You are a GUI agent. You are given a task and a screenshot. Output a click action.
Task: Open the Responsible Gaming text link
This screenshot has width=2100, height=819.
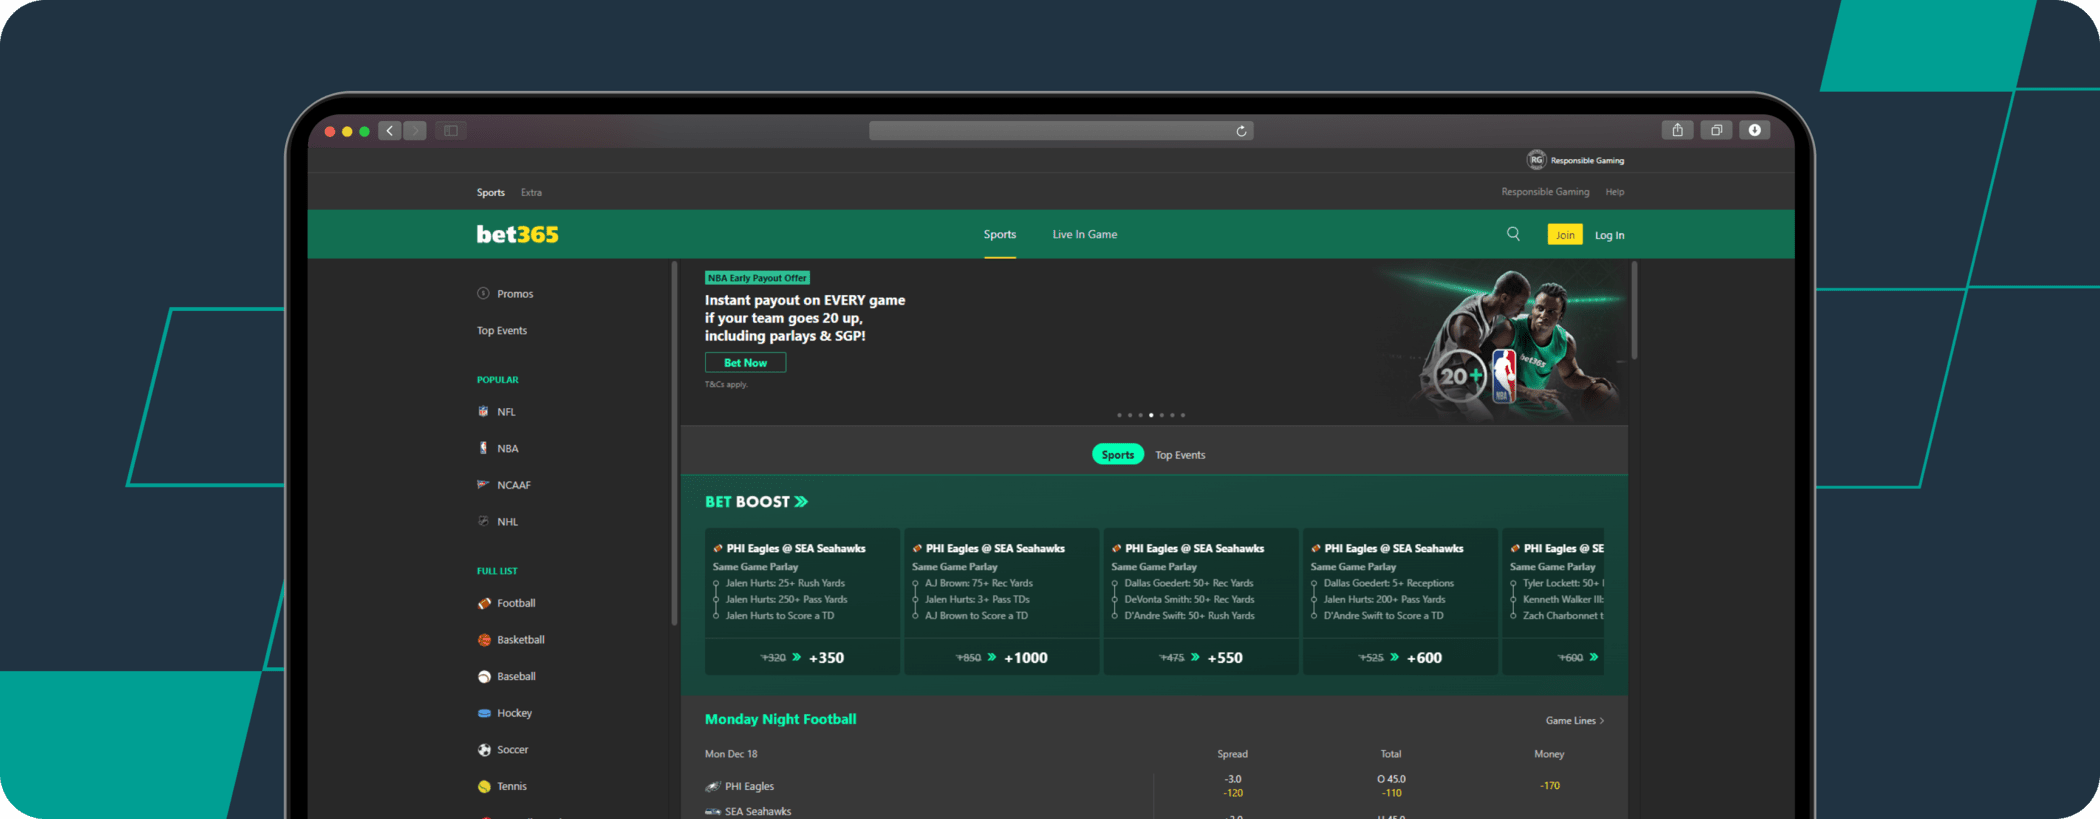tap(1545, 192)
